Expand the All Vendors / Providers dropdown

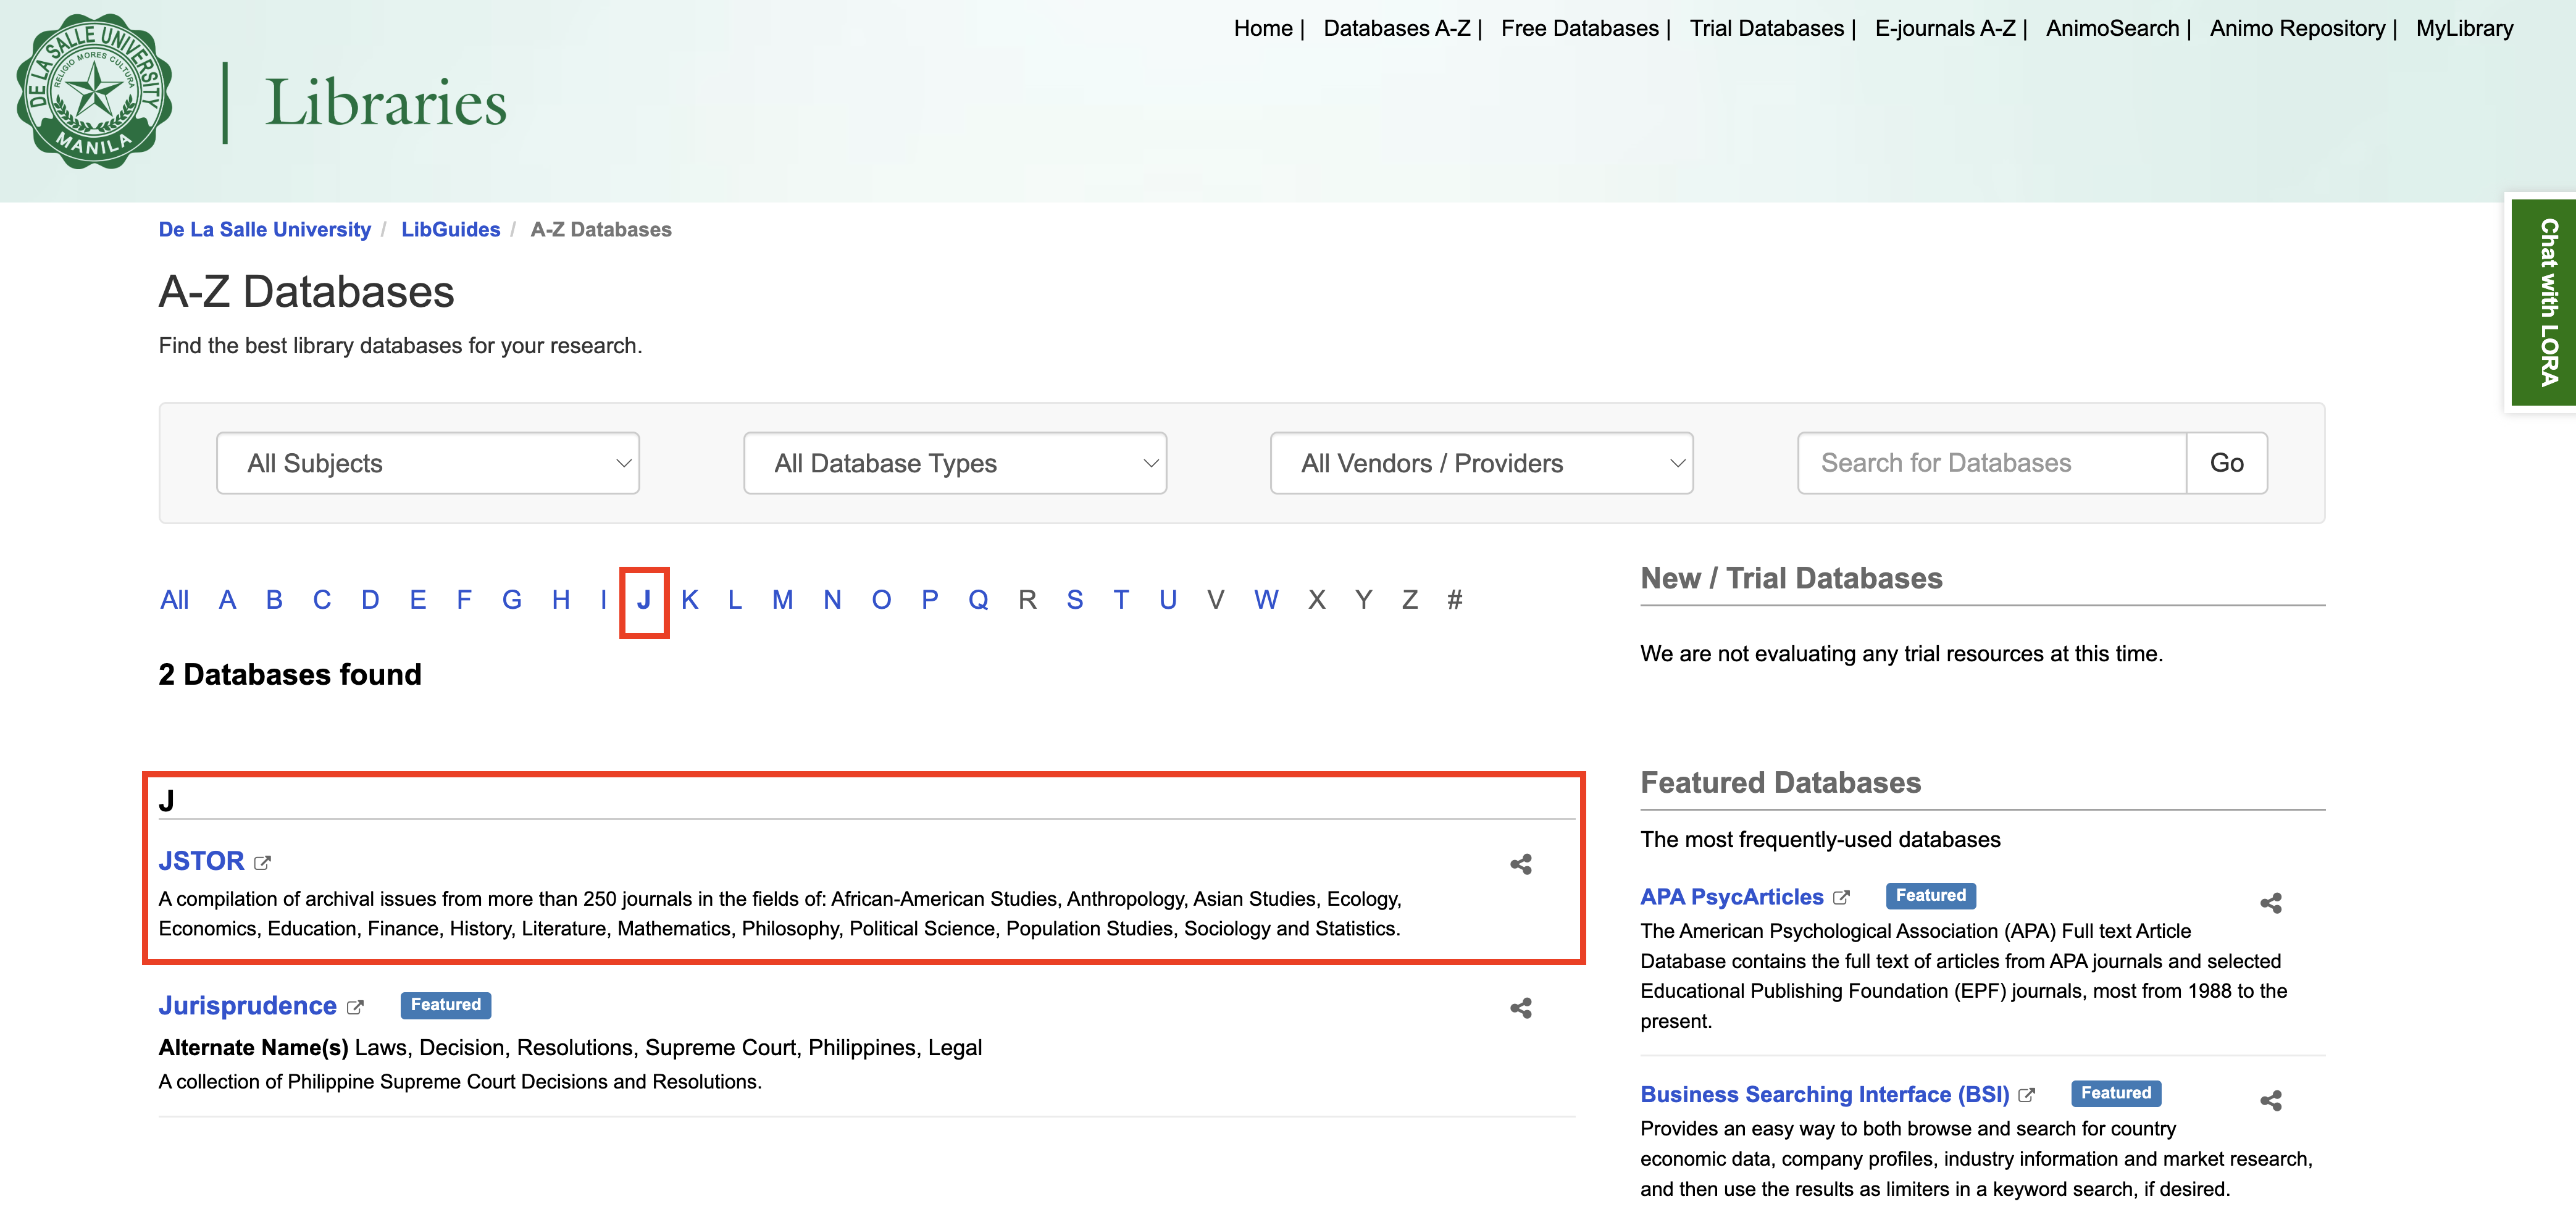point(1482,463)
